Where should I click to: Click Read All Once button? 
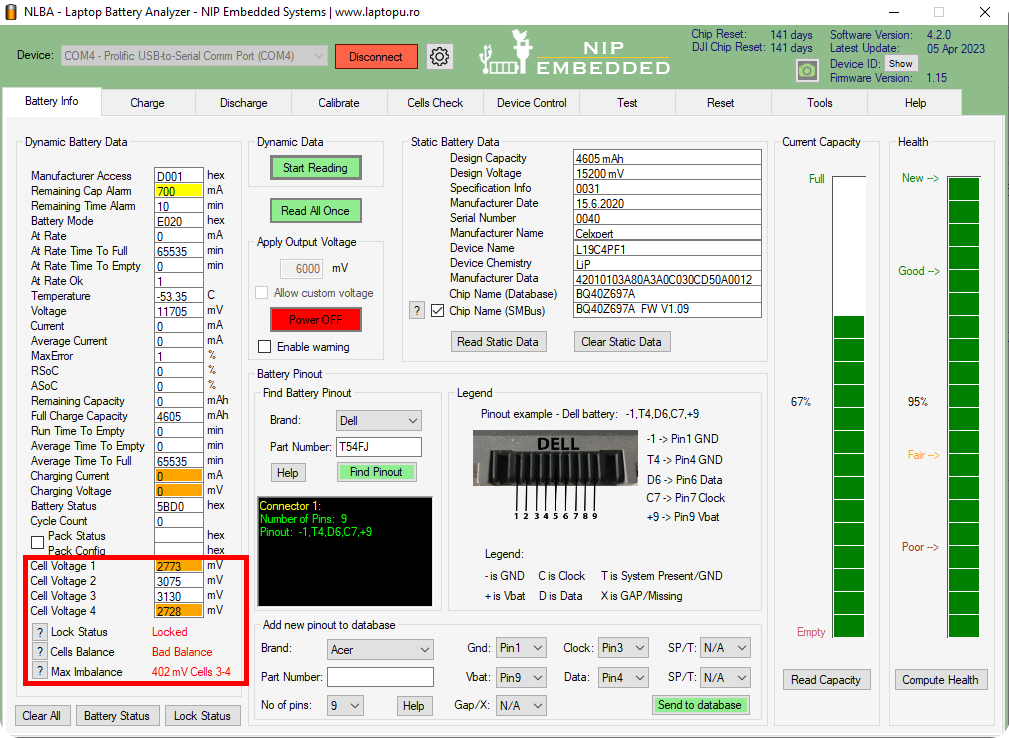point(315,211)
